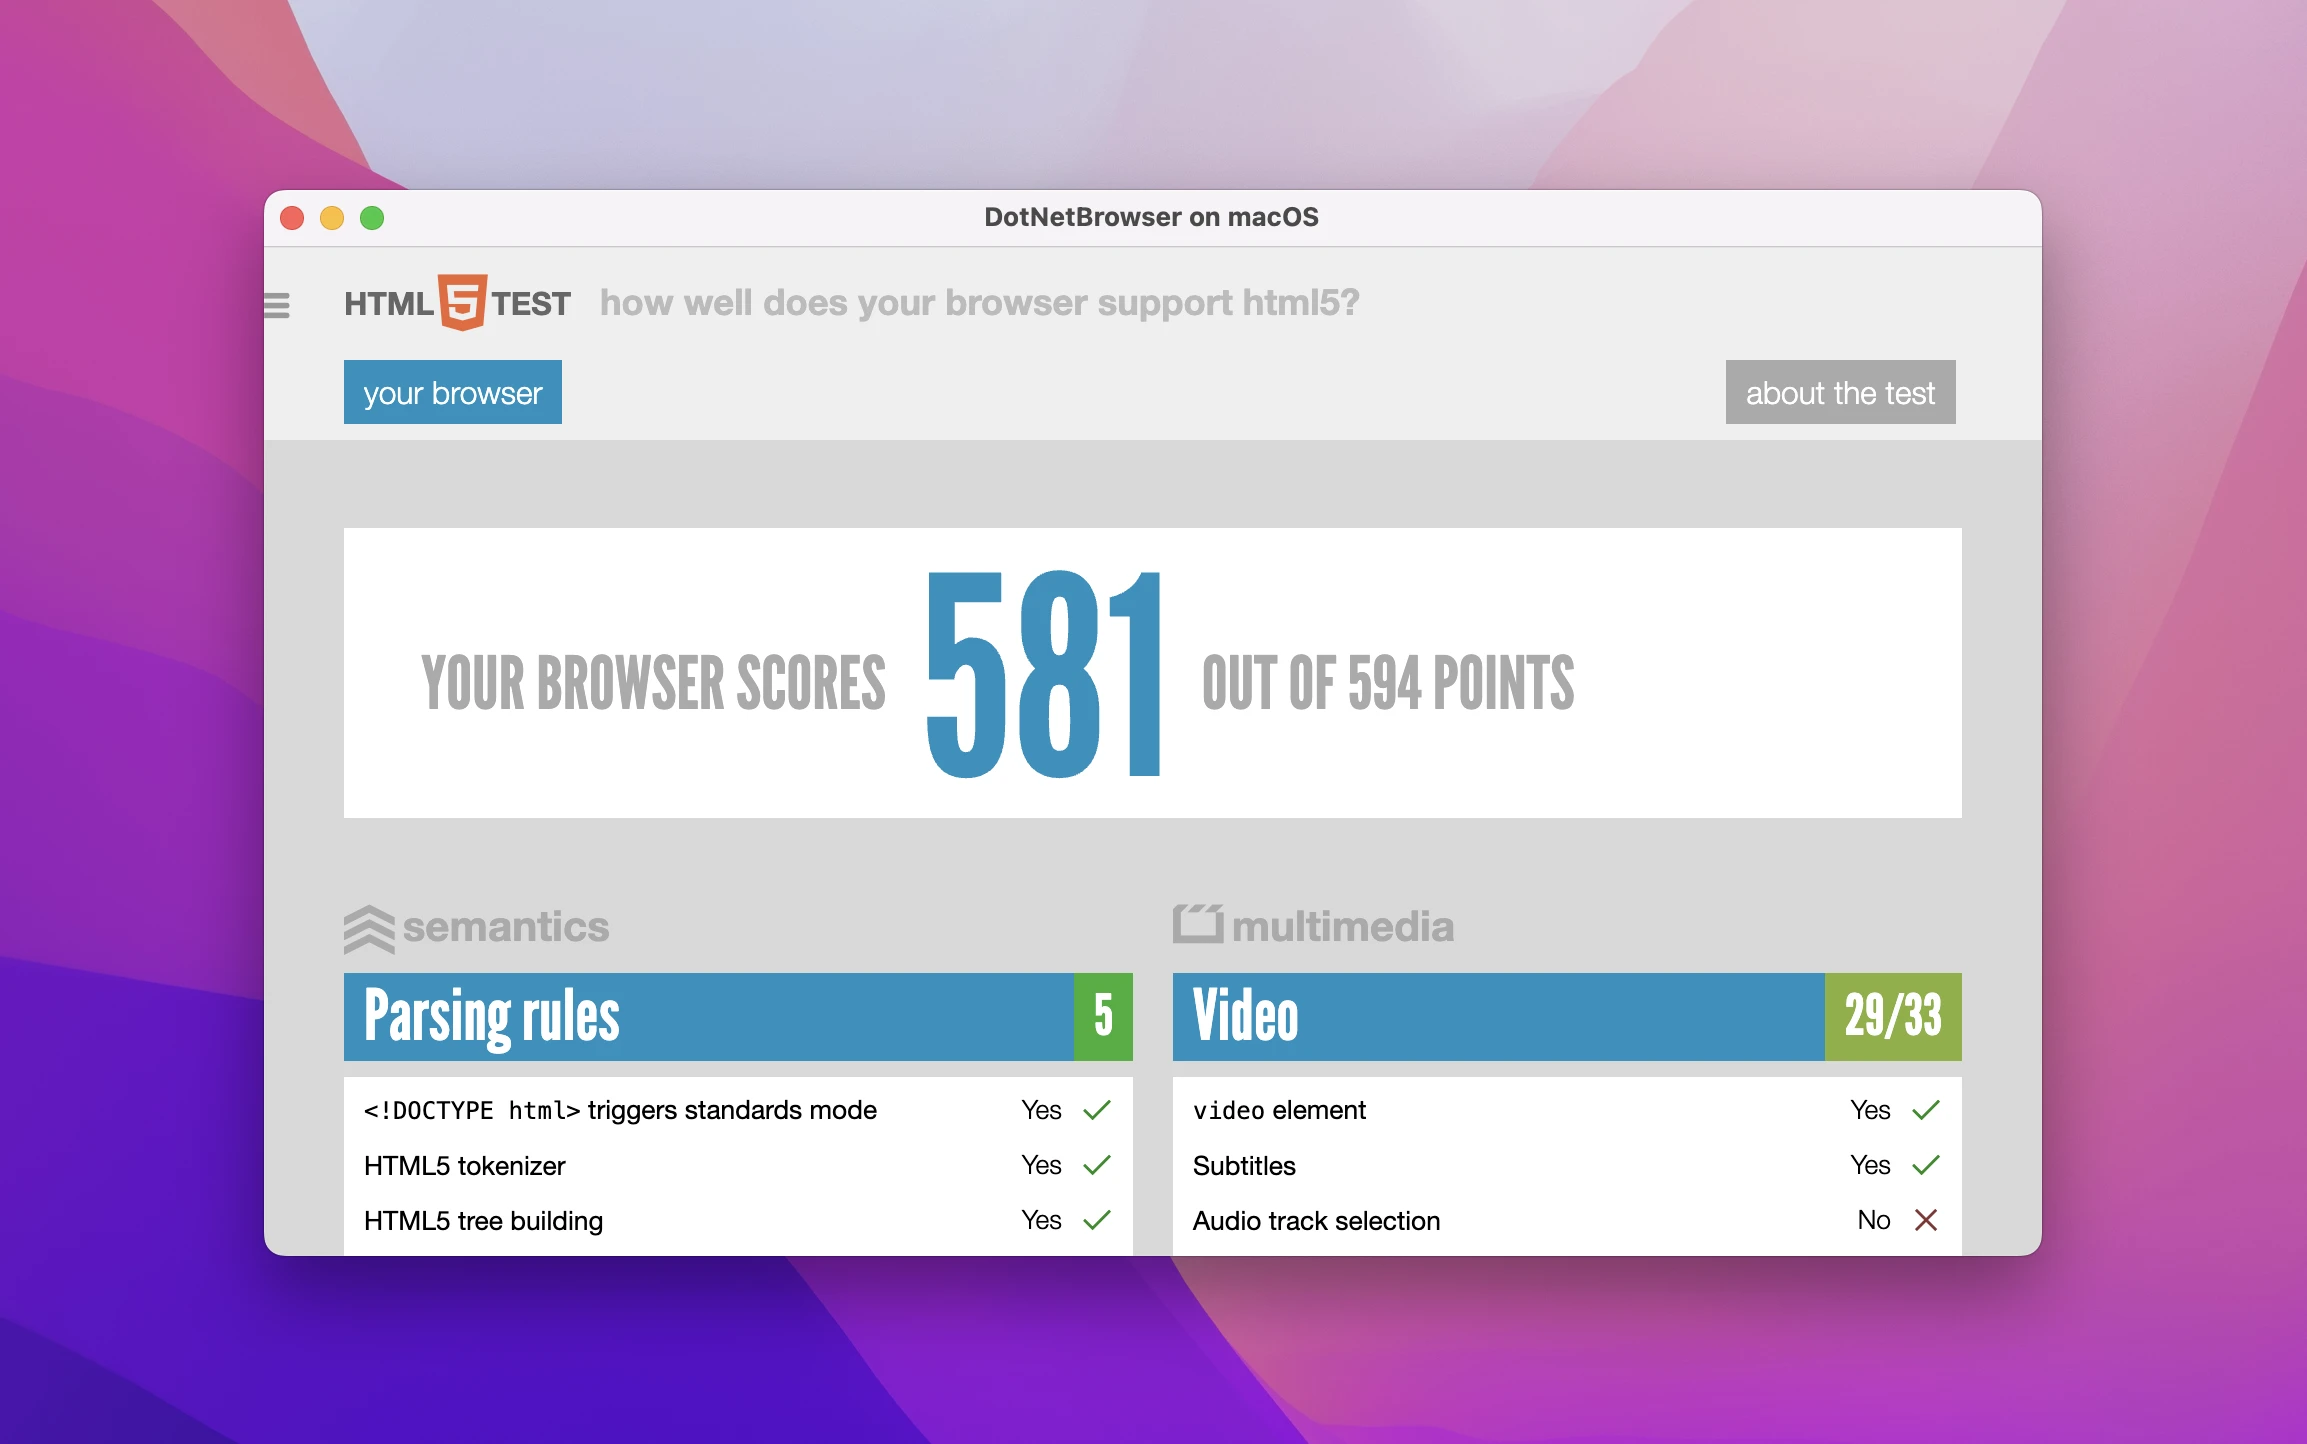Maximize the window with the green button

click(x=372, y=218)
